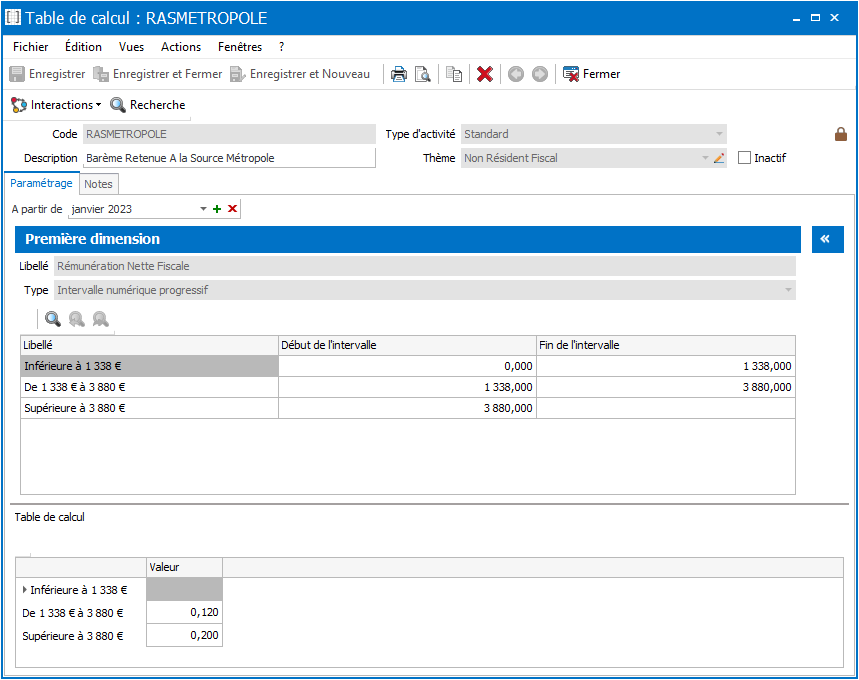This screenshot has height=680, width=859.
Task: Minimize the window
Action: (797, 18)
